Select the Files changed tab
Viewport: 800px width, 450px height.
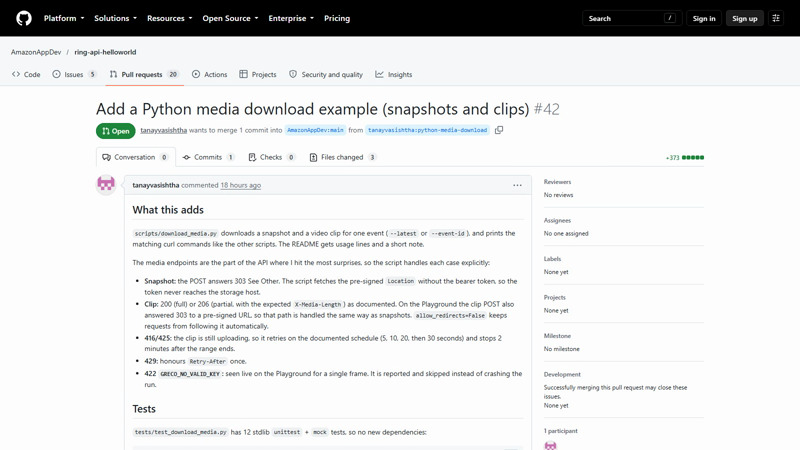click(343, 157)
